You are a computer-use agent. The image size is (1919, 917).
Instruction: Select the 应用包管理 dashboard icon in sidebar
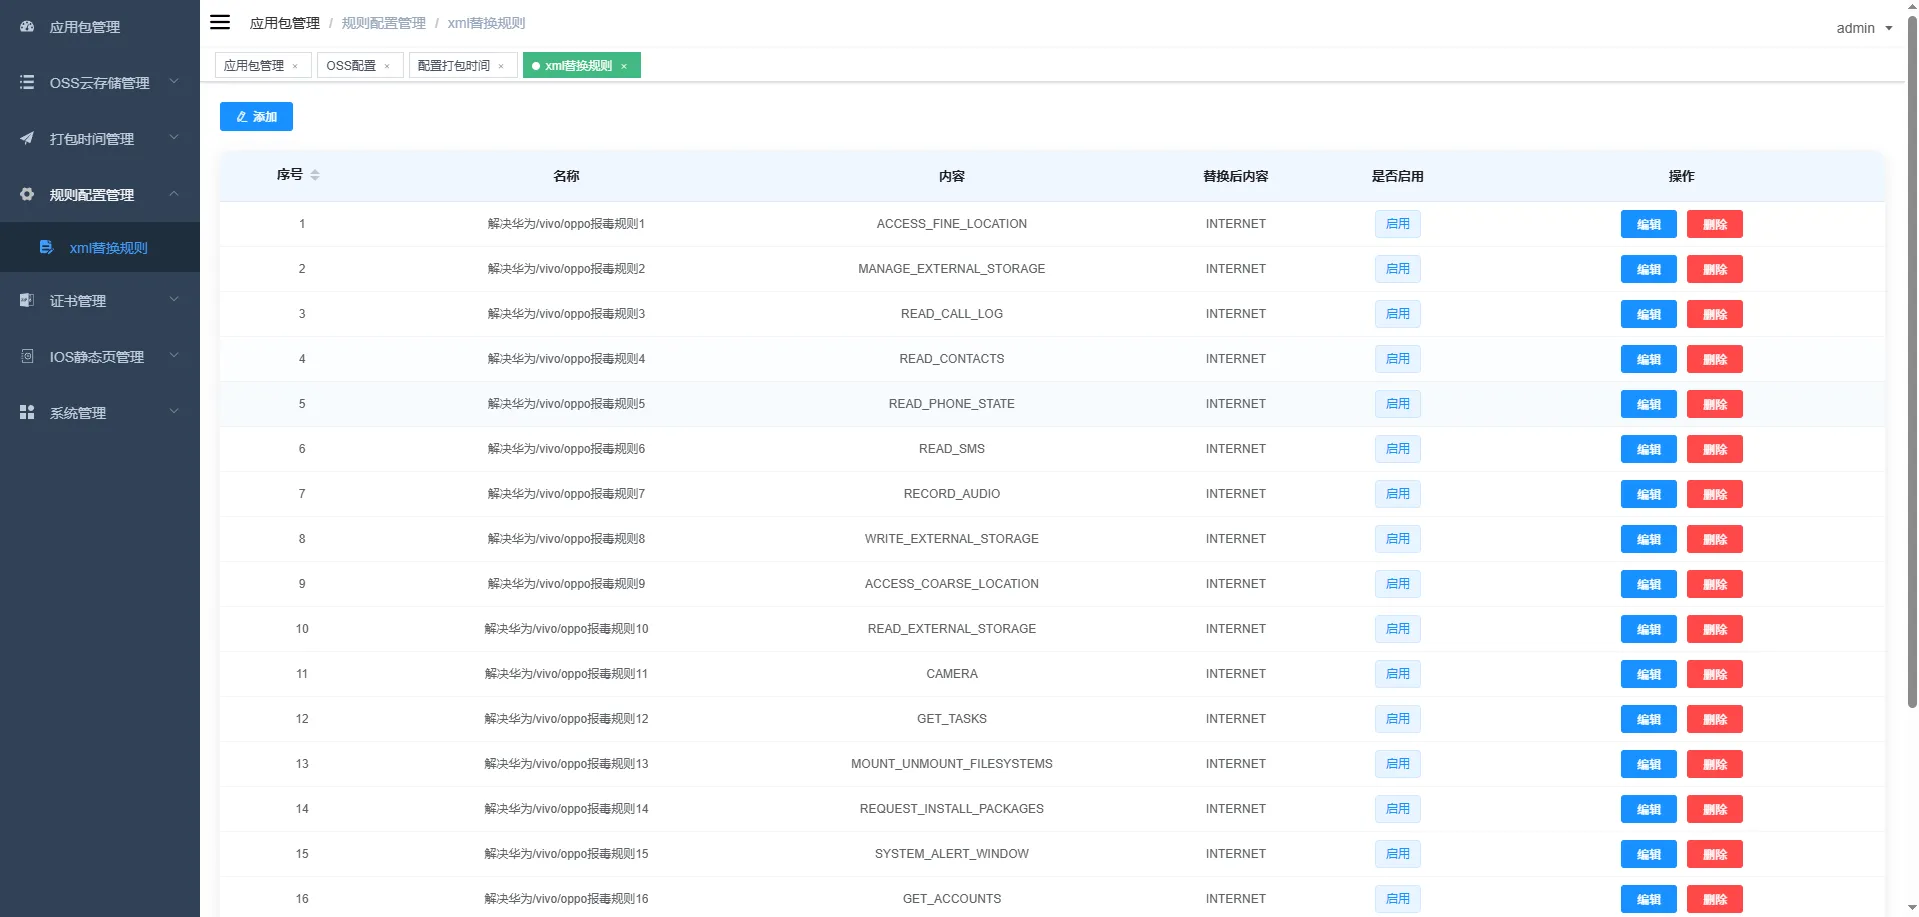pyautogui.click(x=26, y=27)
